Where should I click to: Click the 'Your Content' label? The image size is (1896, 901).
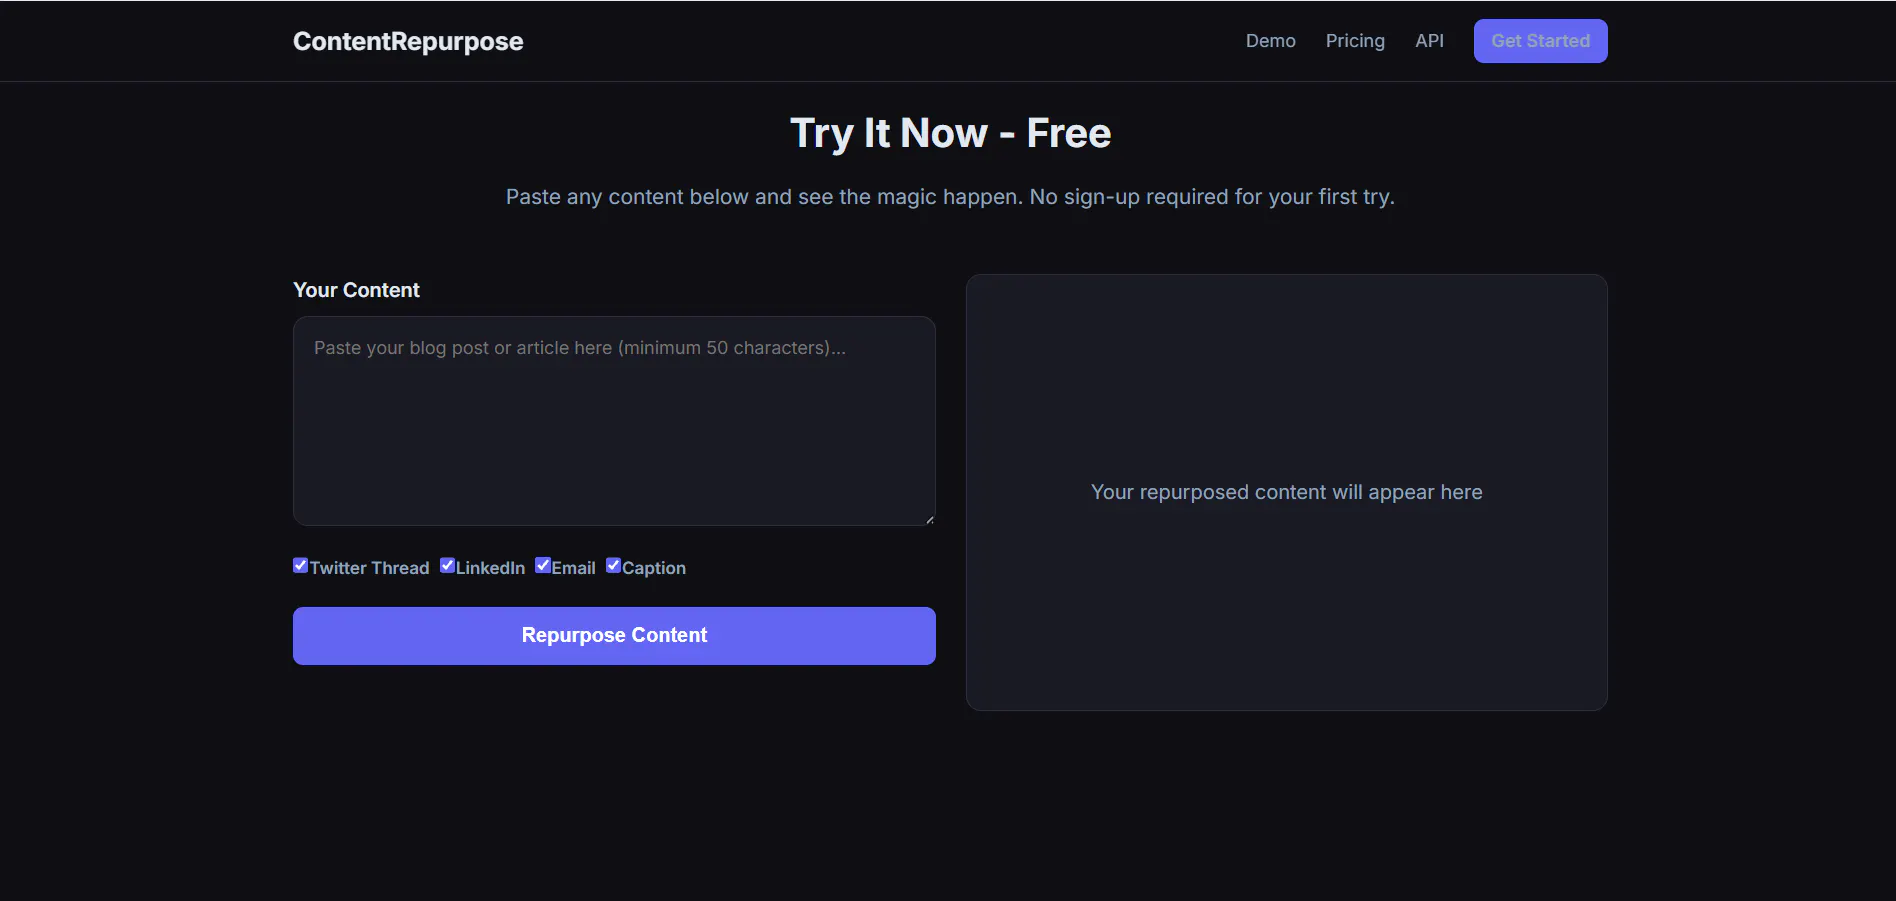pos(356,290)
